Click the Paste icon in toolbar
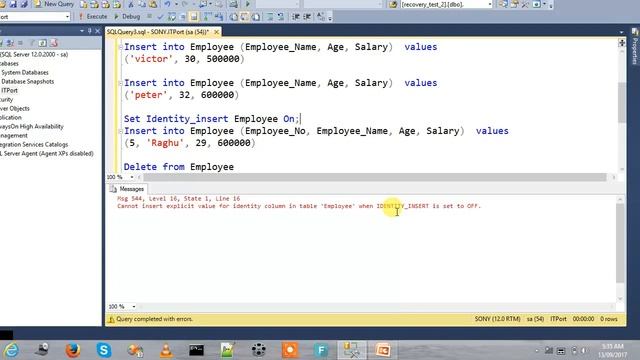The image size is (640, 360). coord(153,4)
